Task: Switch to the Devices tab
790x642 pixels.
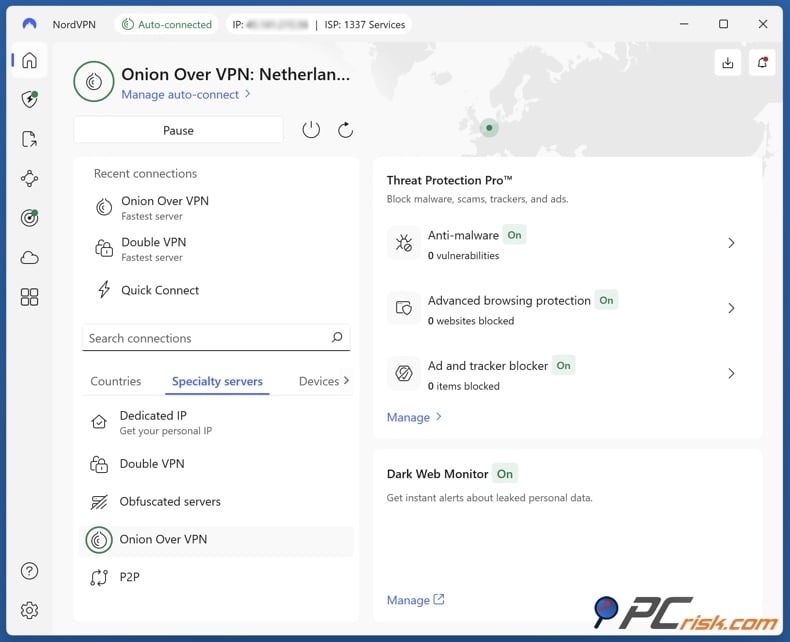Action: (318, 381)
